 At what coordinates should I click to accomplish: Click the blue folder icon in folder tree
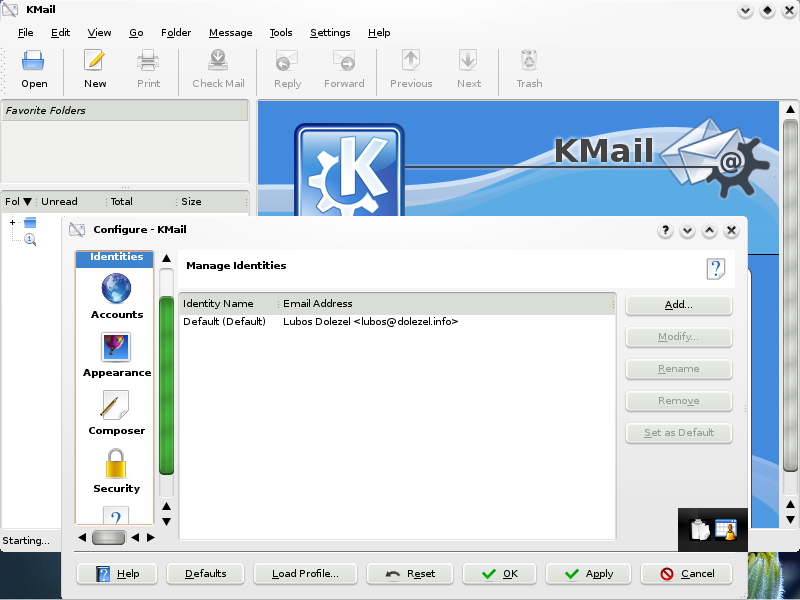[30, 222]
